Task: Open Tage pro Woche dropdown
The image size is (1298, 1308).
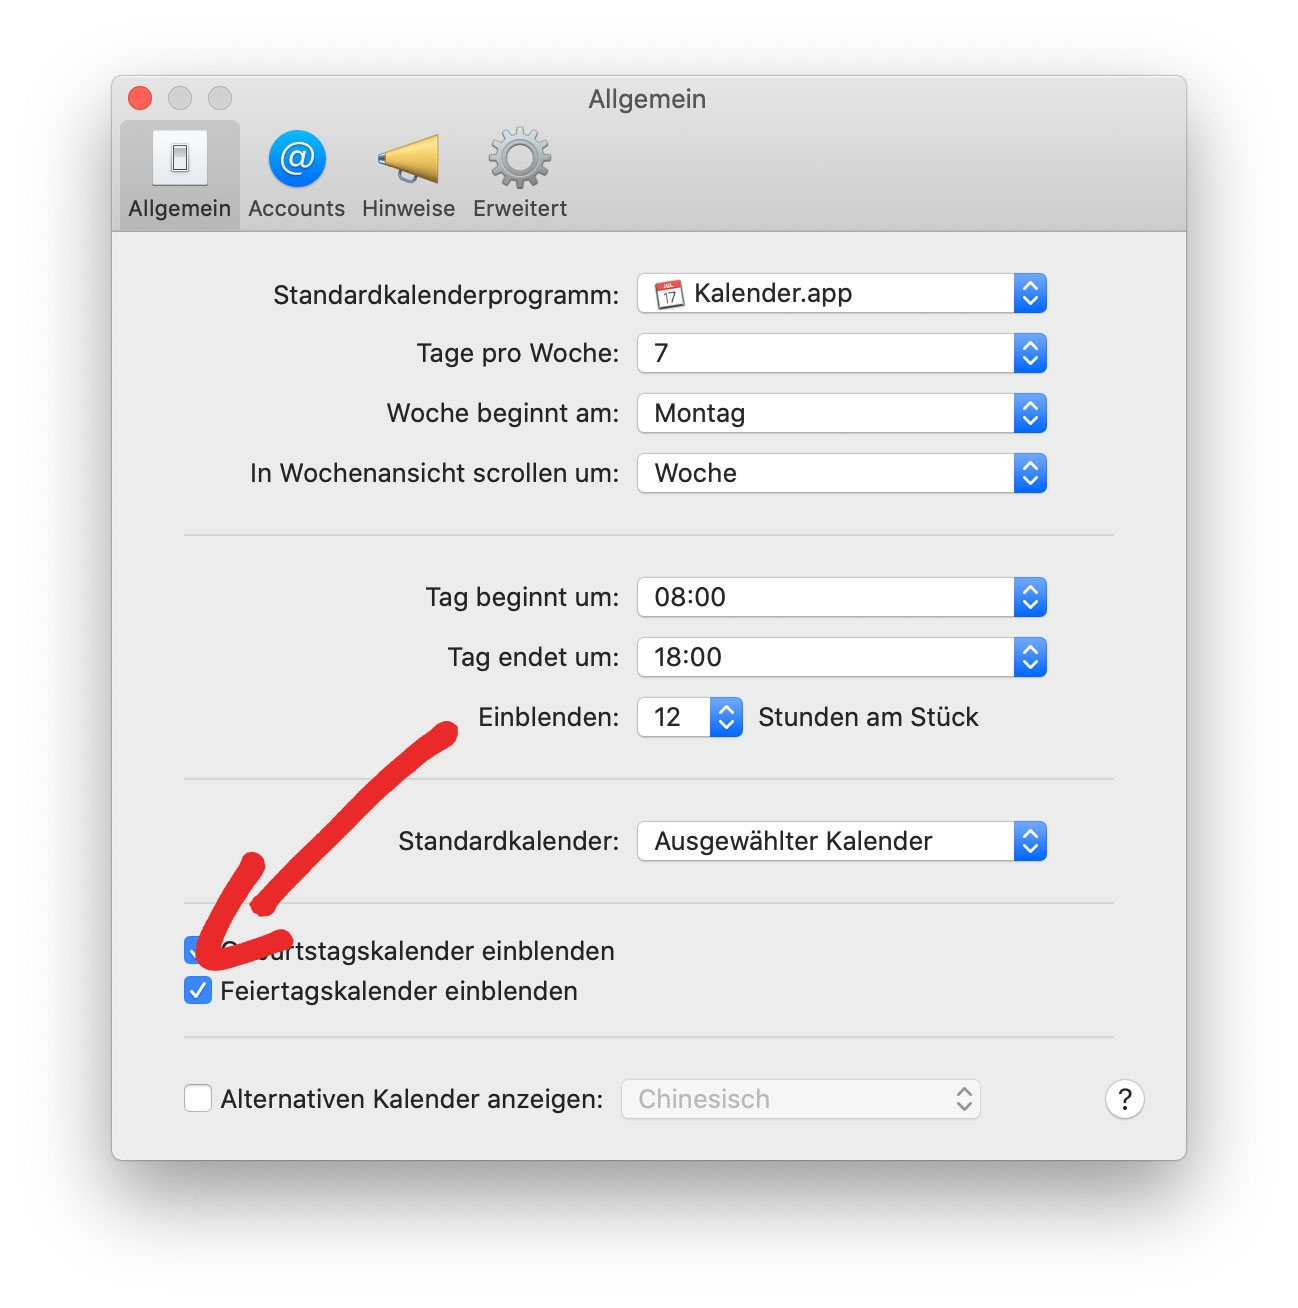Action: pyautogui.click(x=842, y=353)
